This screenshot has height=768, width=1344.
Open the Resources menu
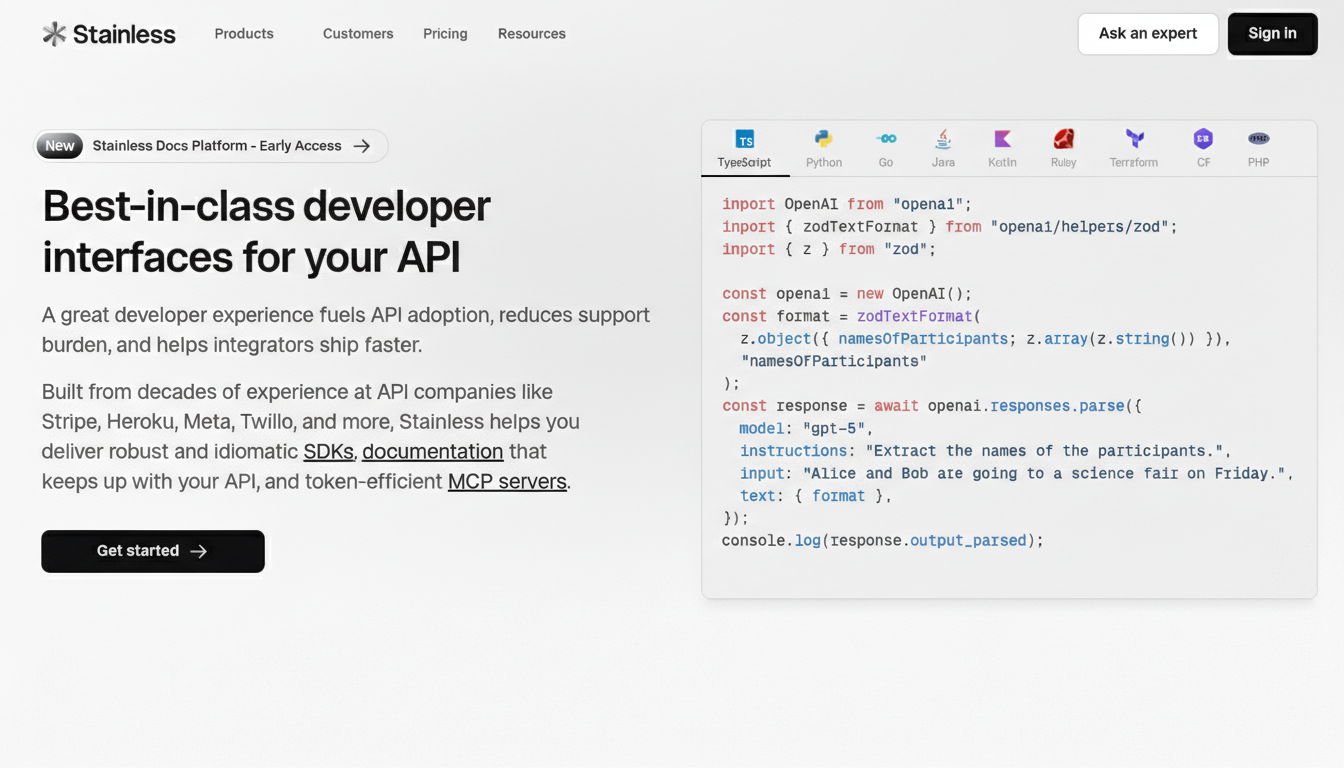(532, 34)
